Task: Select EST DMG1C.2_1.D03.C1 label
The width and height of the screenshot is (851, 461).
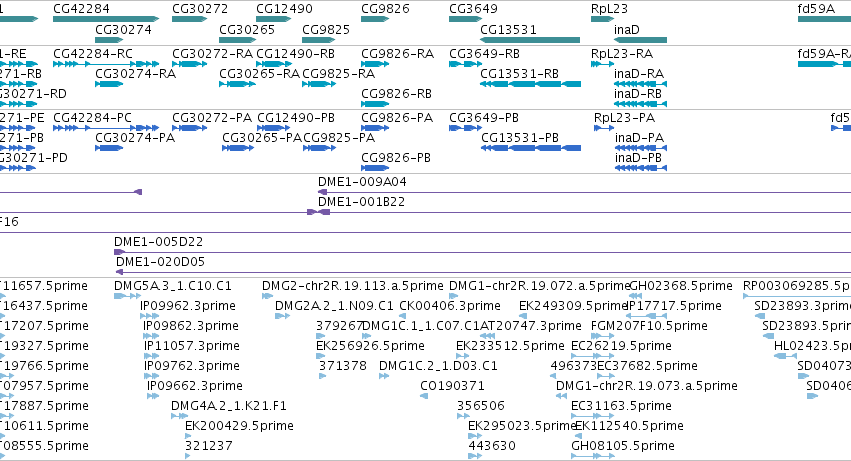Action: (438, 366)
